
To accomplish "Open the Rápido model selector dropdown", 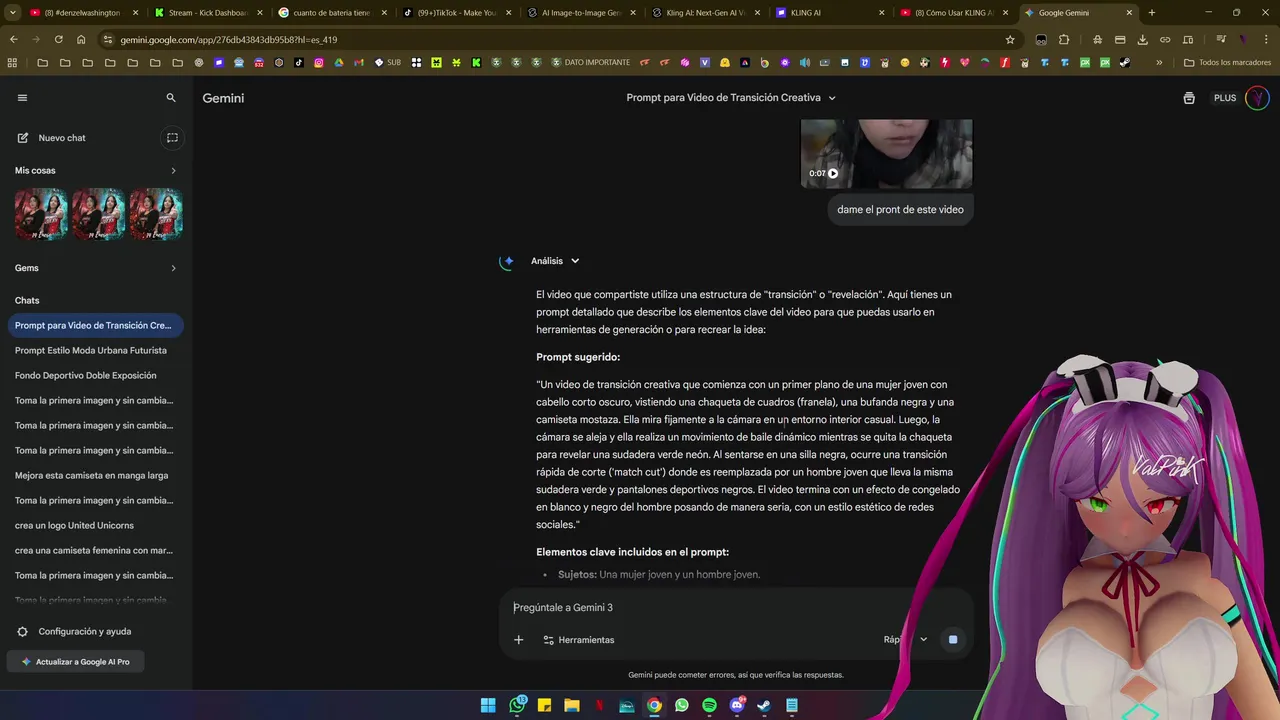I will tap(905, 640).
